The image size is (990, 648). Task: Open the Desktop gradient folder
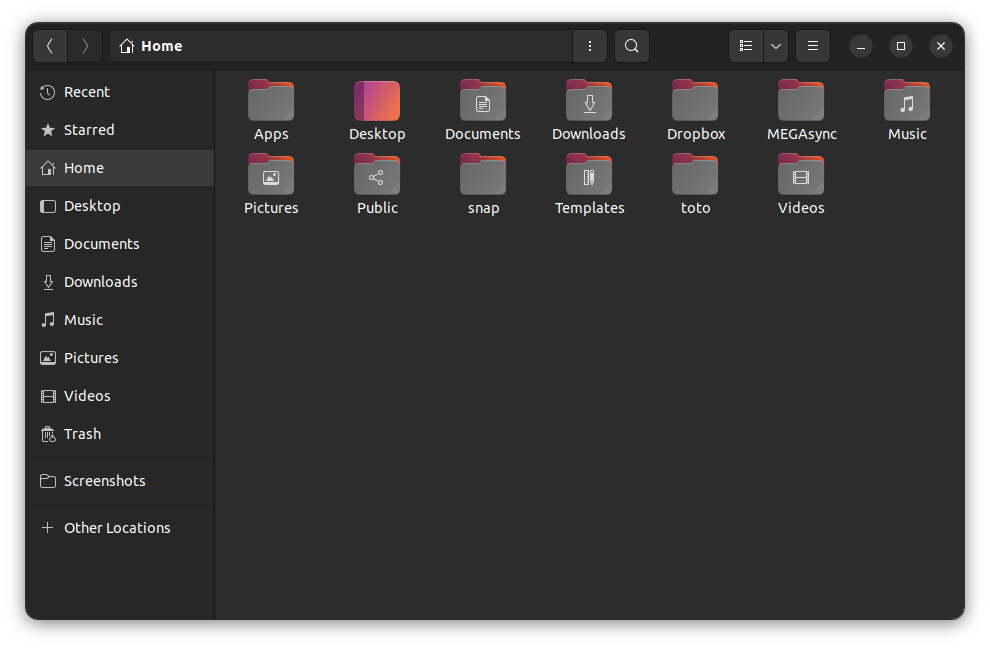click(377, 102)
